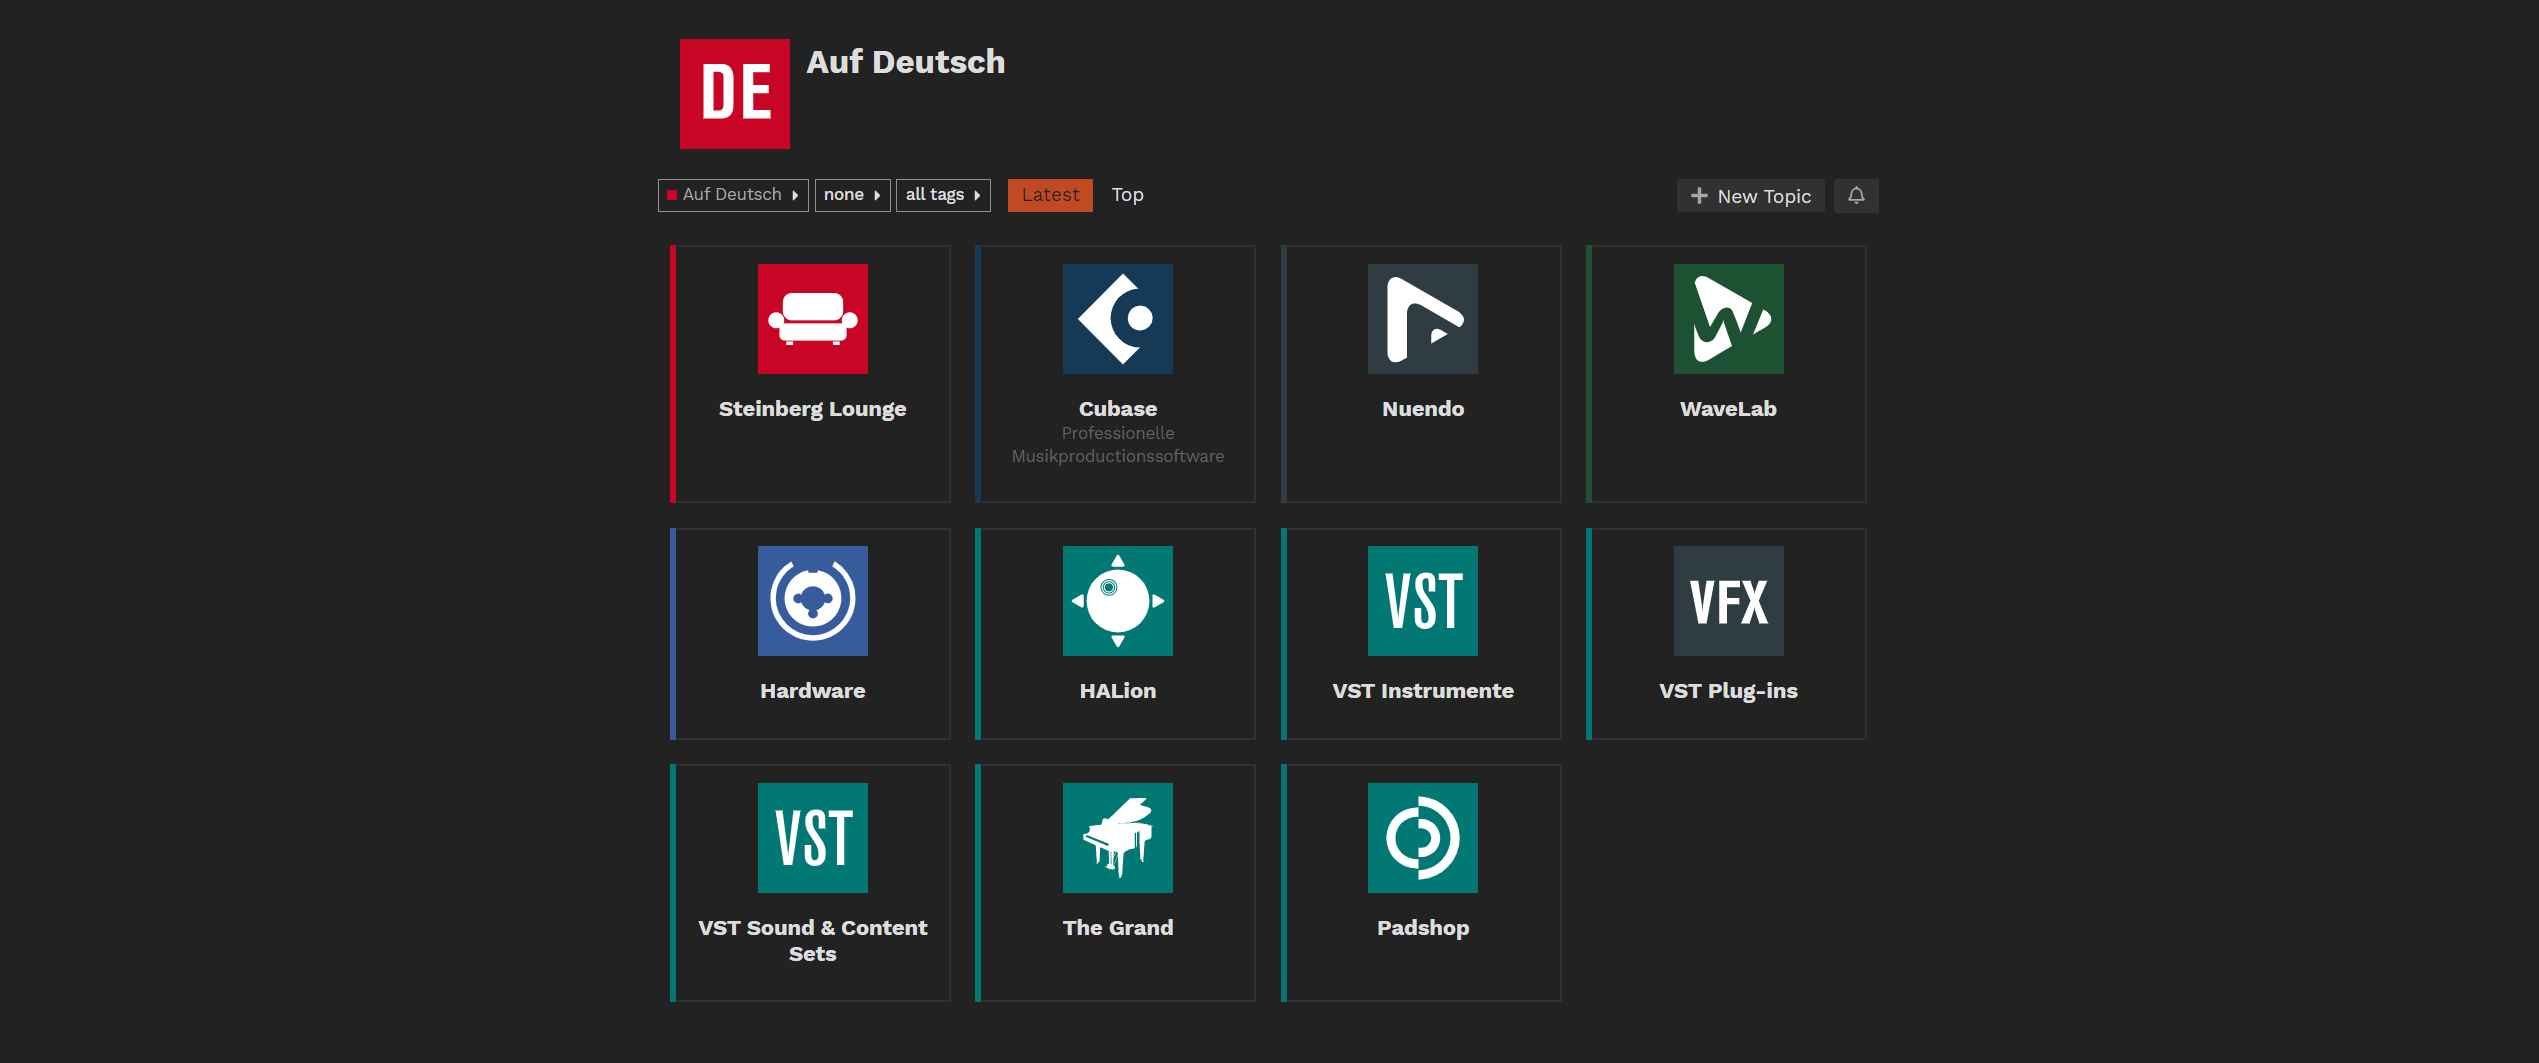Click The Grand piano icon
Image resolution: width=2539 pixels, height=1063 pixels.
[1117, 838]
